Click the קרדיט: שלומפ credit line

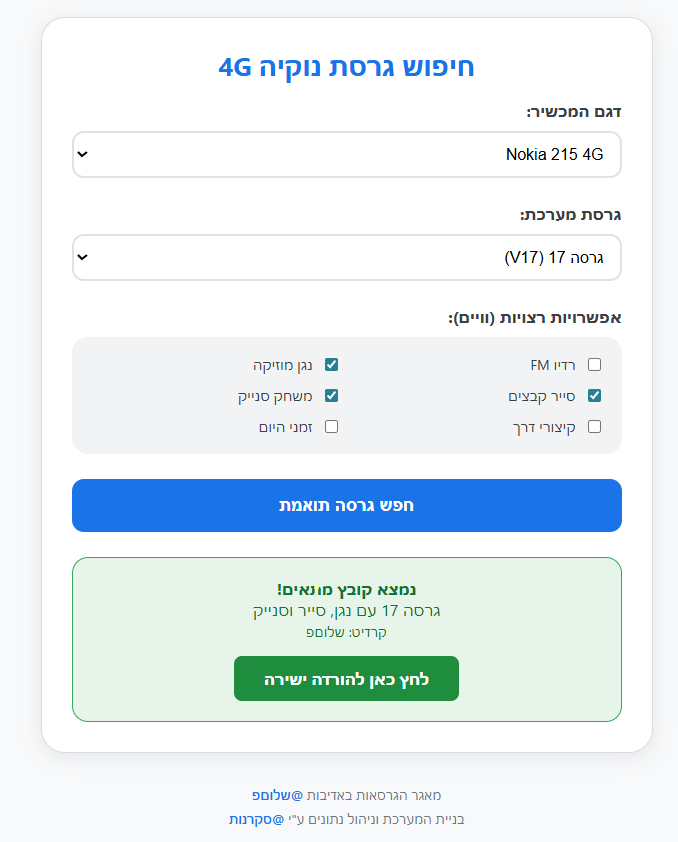click(x=346, y=632)
